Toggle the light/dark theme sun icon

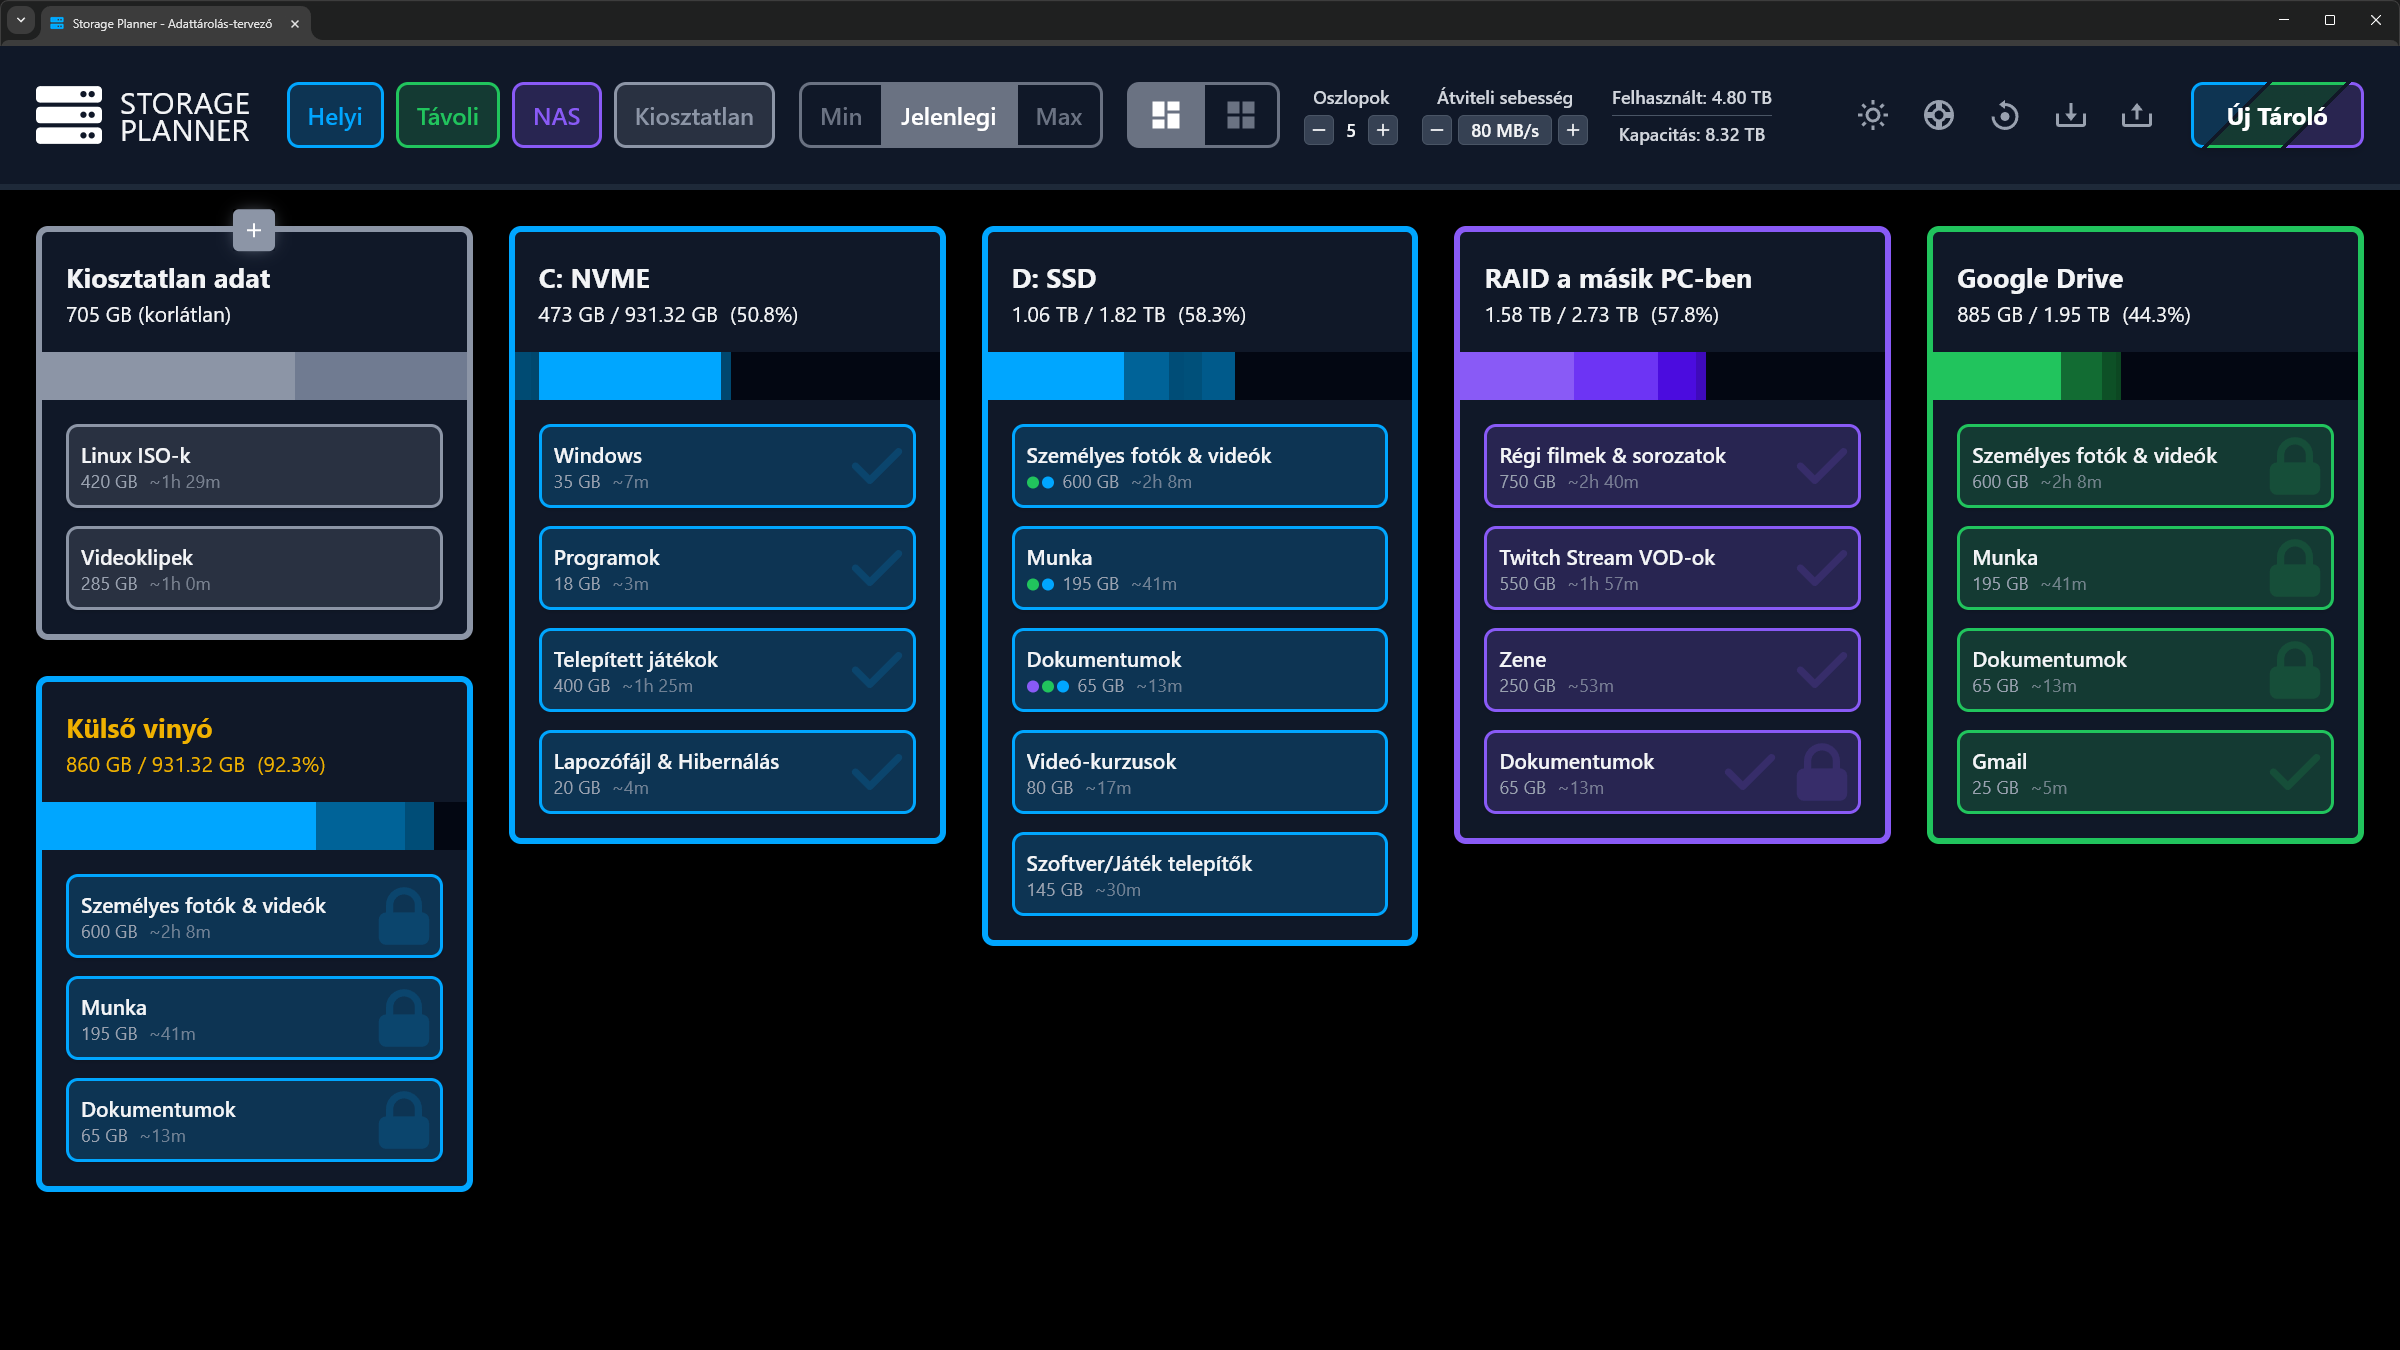(x=1872, y=116)
